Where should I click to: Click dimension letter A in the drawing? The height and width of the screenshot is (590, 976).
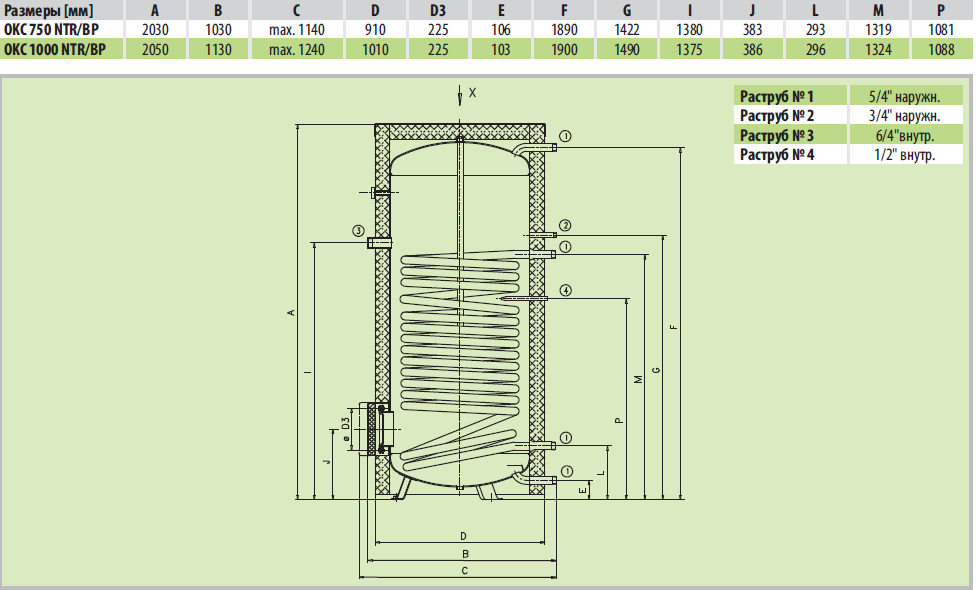point(290,313)
